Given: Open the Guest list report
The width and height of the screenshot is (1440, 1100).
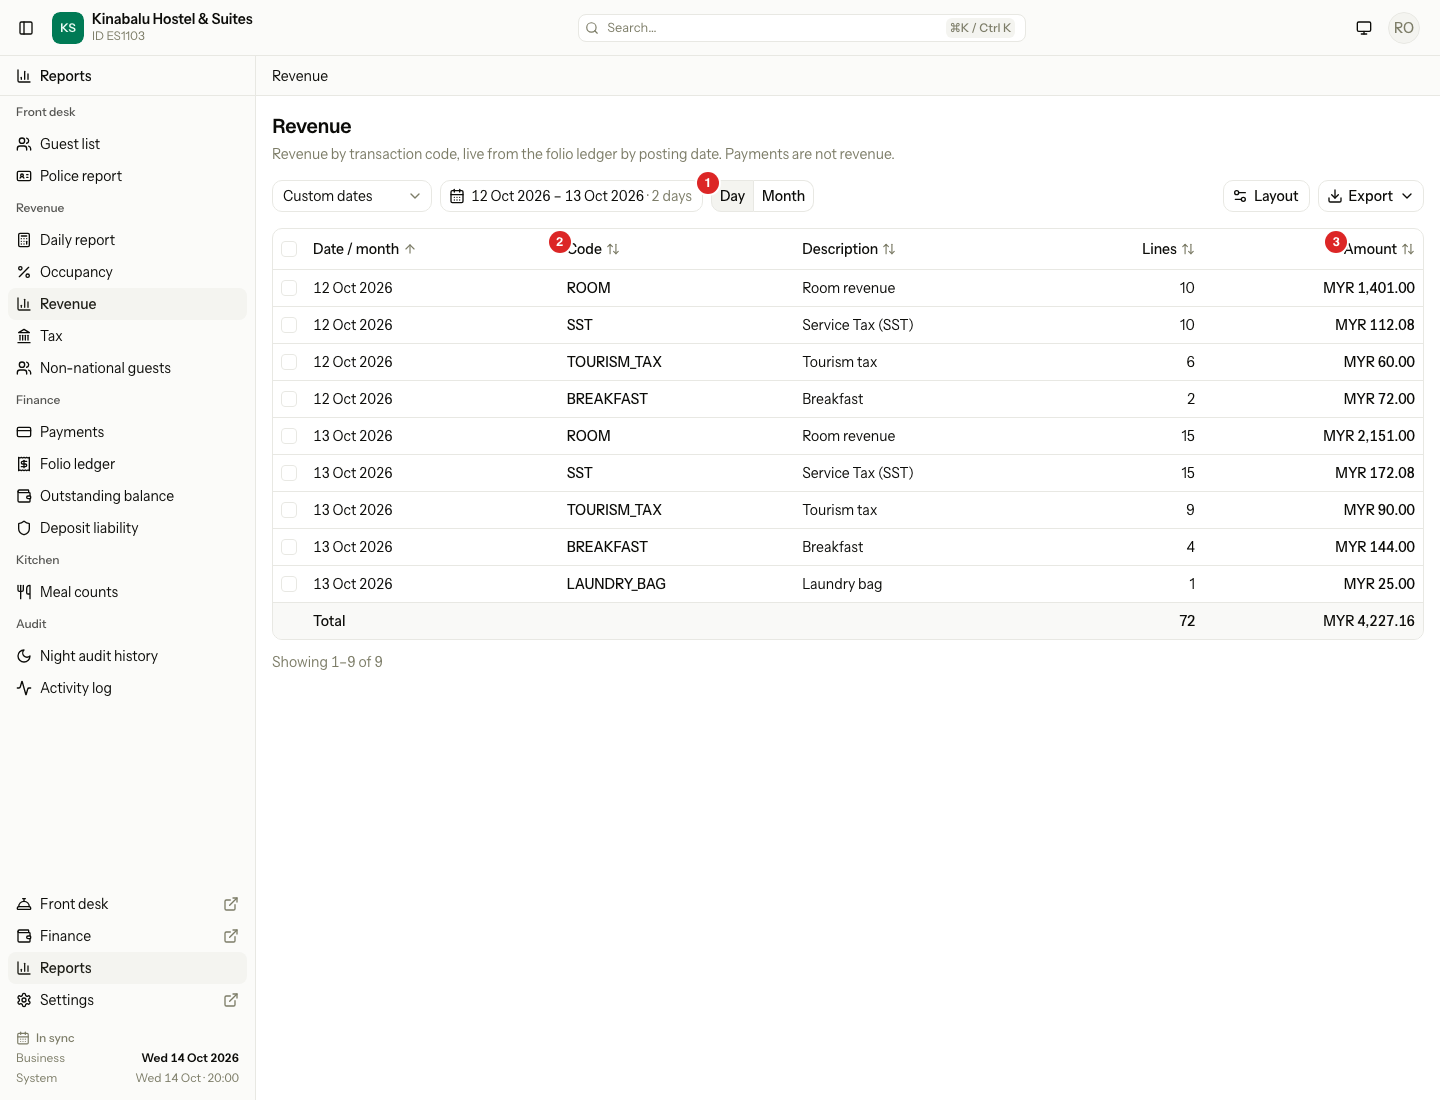Looking at the screenshot, I should click(127, 144).
